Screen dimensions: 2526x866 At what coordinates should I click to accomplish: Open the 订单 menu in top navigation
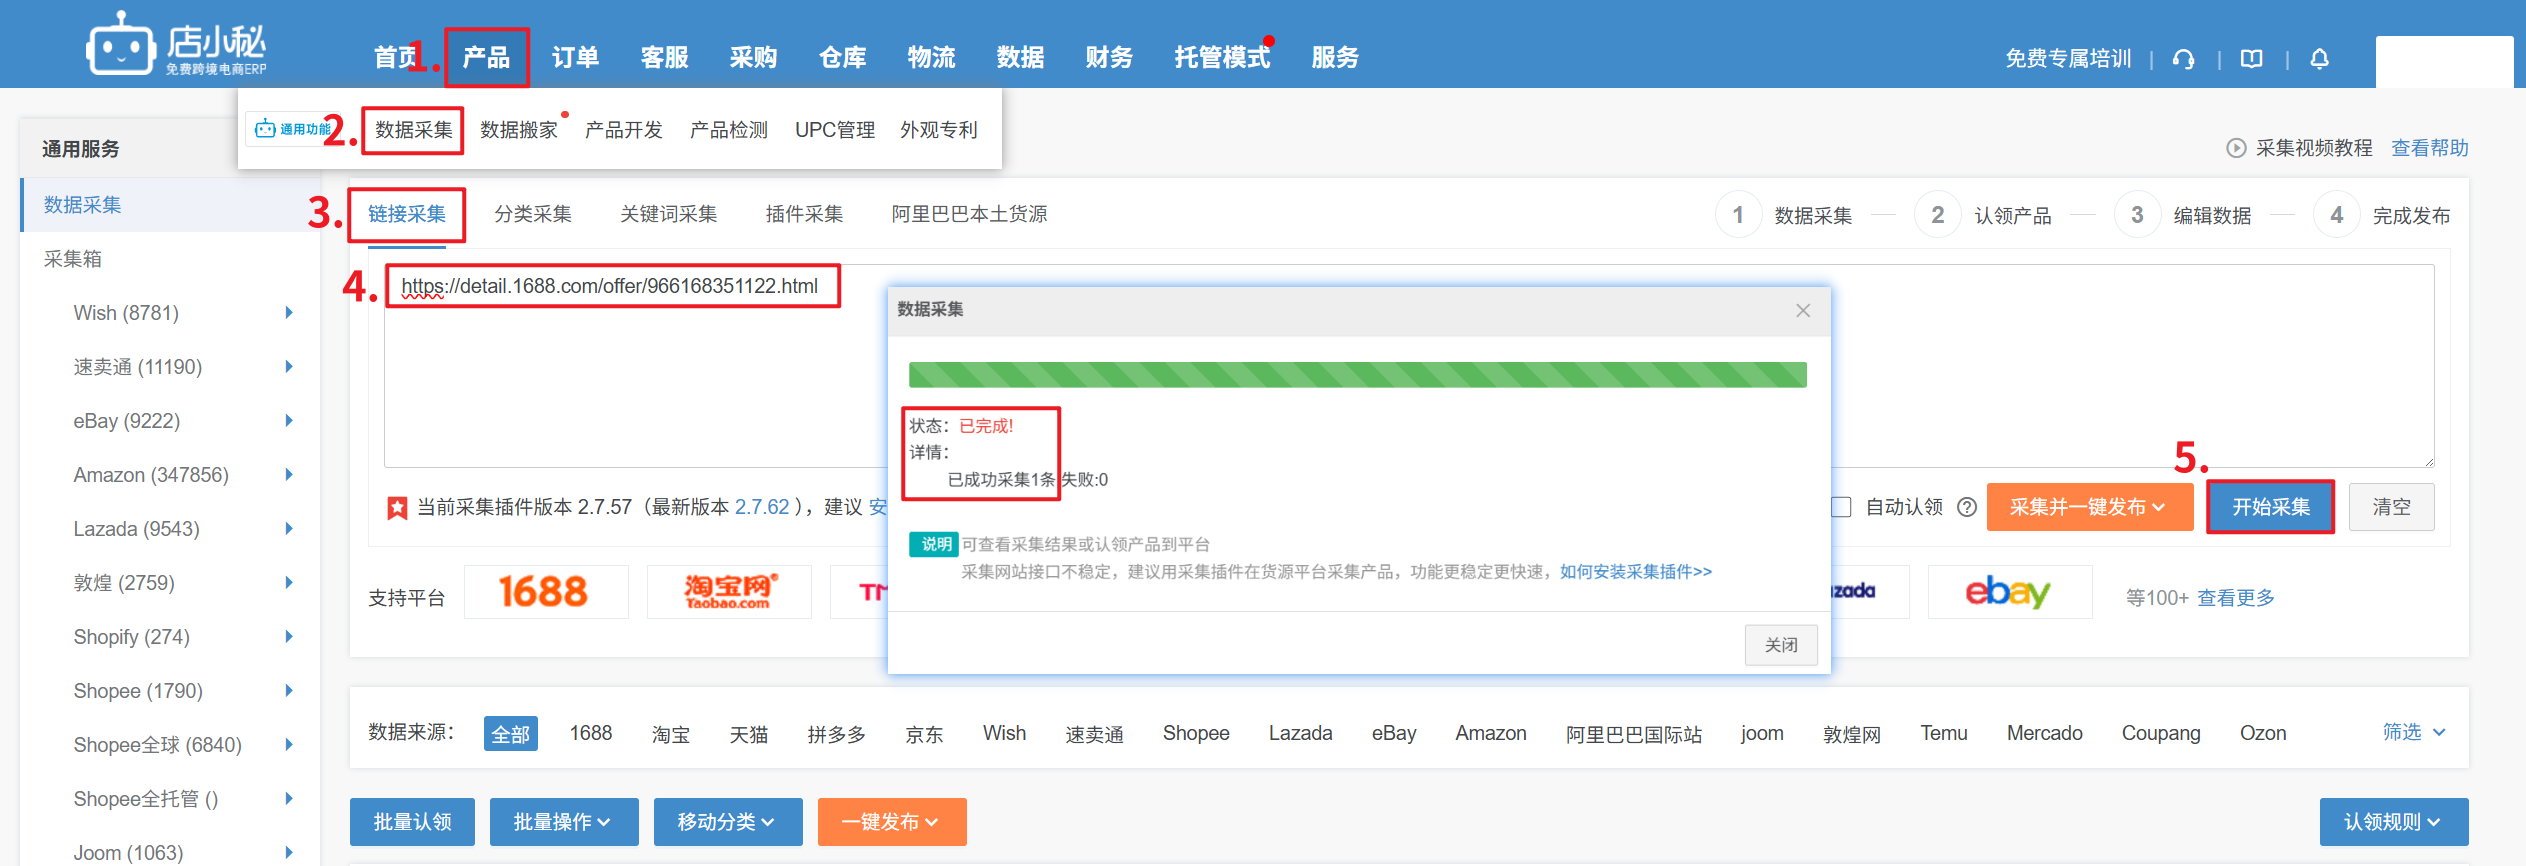tap(575, 58)
